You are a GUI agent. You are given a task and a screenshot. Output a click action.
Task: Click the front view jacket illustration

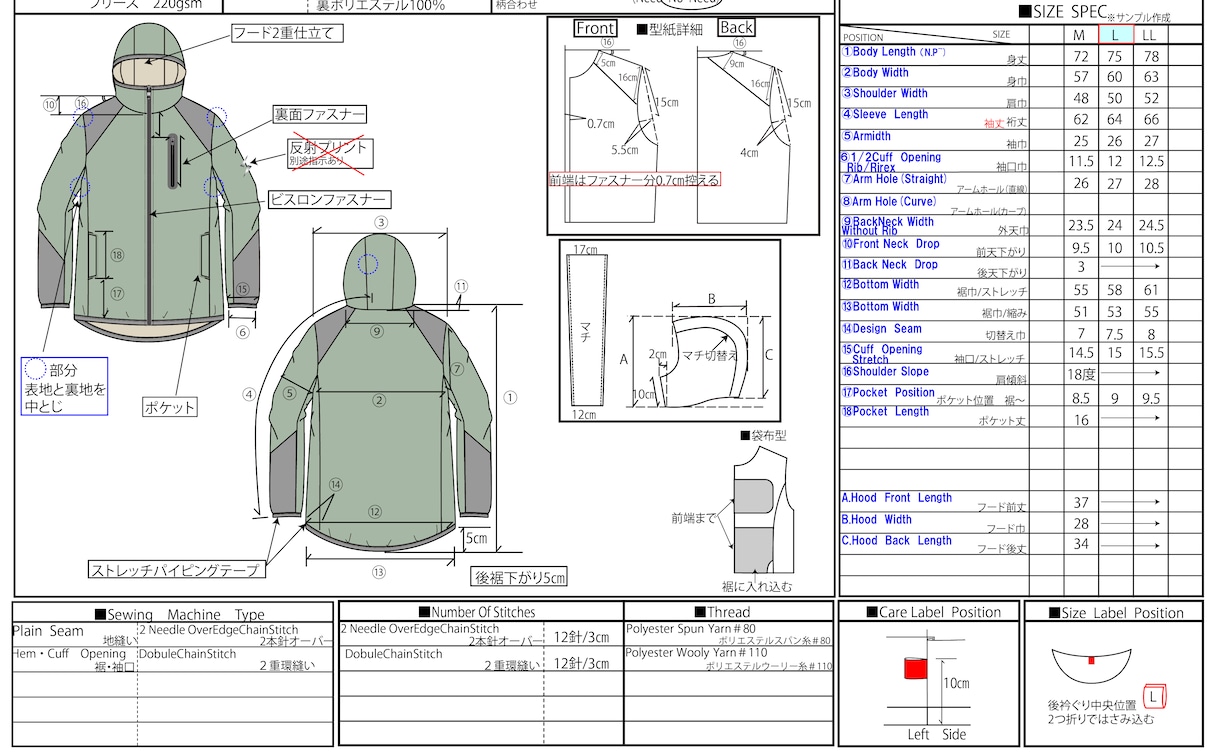point(147,185)
